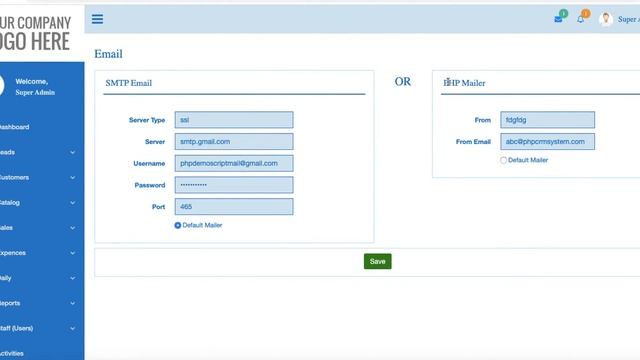
Task: Open Customers menu in the sidebar
Action: pyautogui.click(x=14, y=178)
